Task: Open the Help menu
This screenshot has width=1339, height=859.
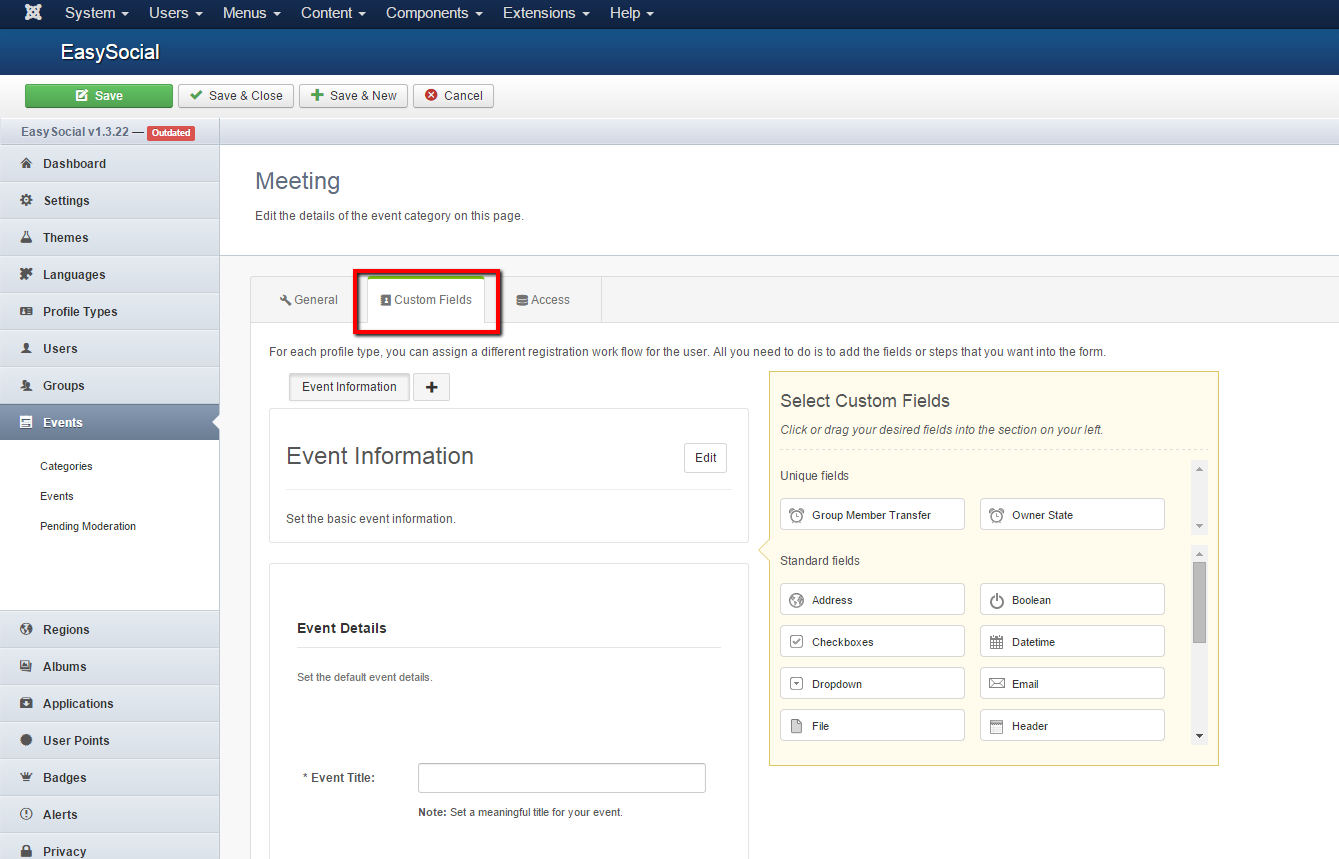Action: point(631,13)
